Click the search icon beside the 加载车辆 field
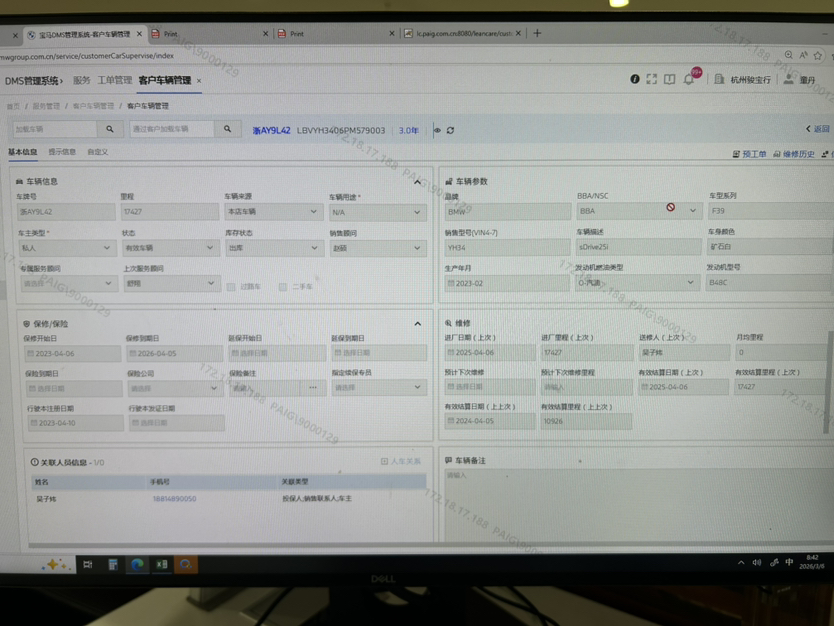Viewport: 834px width, 626px height. pyautogui.click(x=110, y=129)
